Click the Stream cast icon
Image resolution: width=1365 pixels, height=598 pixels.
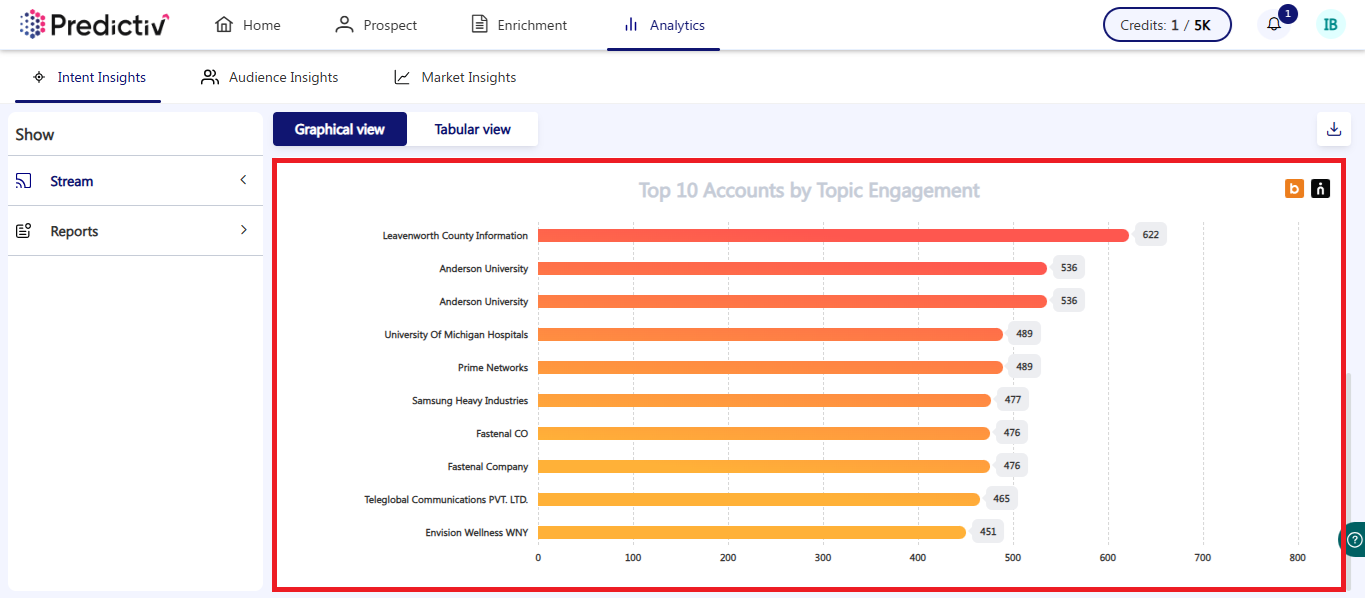(24, 181)
